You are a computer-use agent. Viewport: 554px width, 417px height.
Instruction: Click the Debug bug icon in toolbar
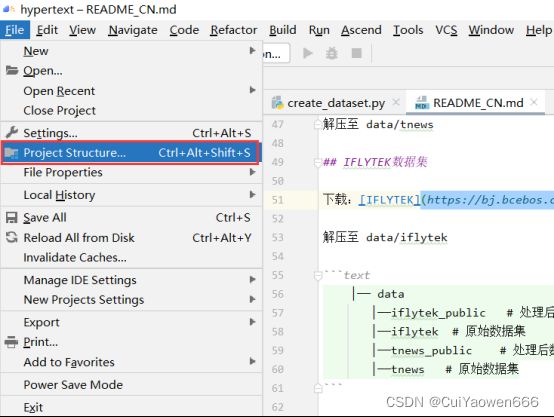point(331,53)
